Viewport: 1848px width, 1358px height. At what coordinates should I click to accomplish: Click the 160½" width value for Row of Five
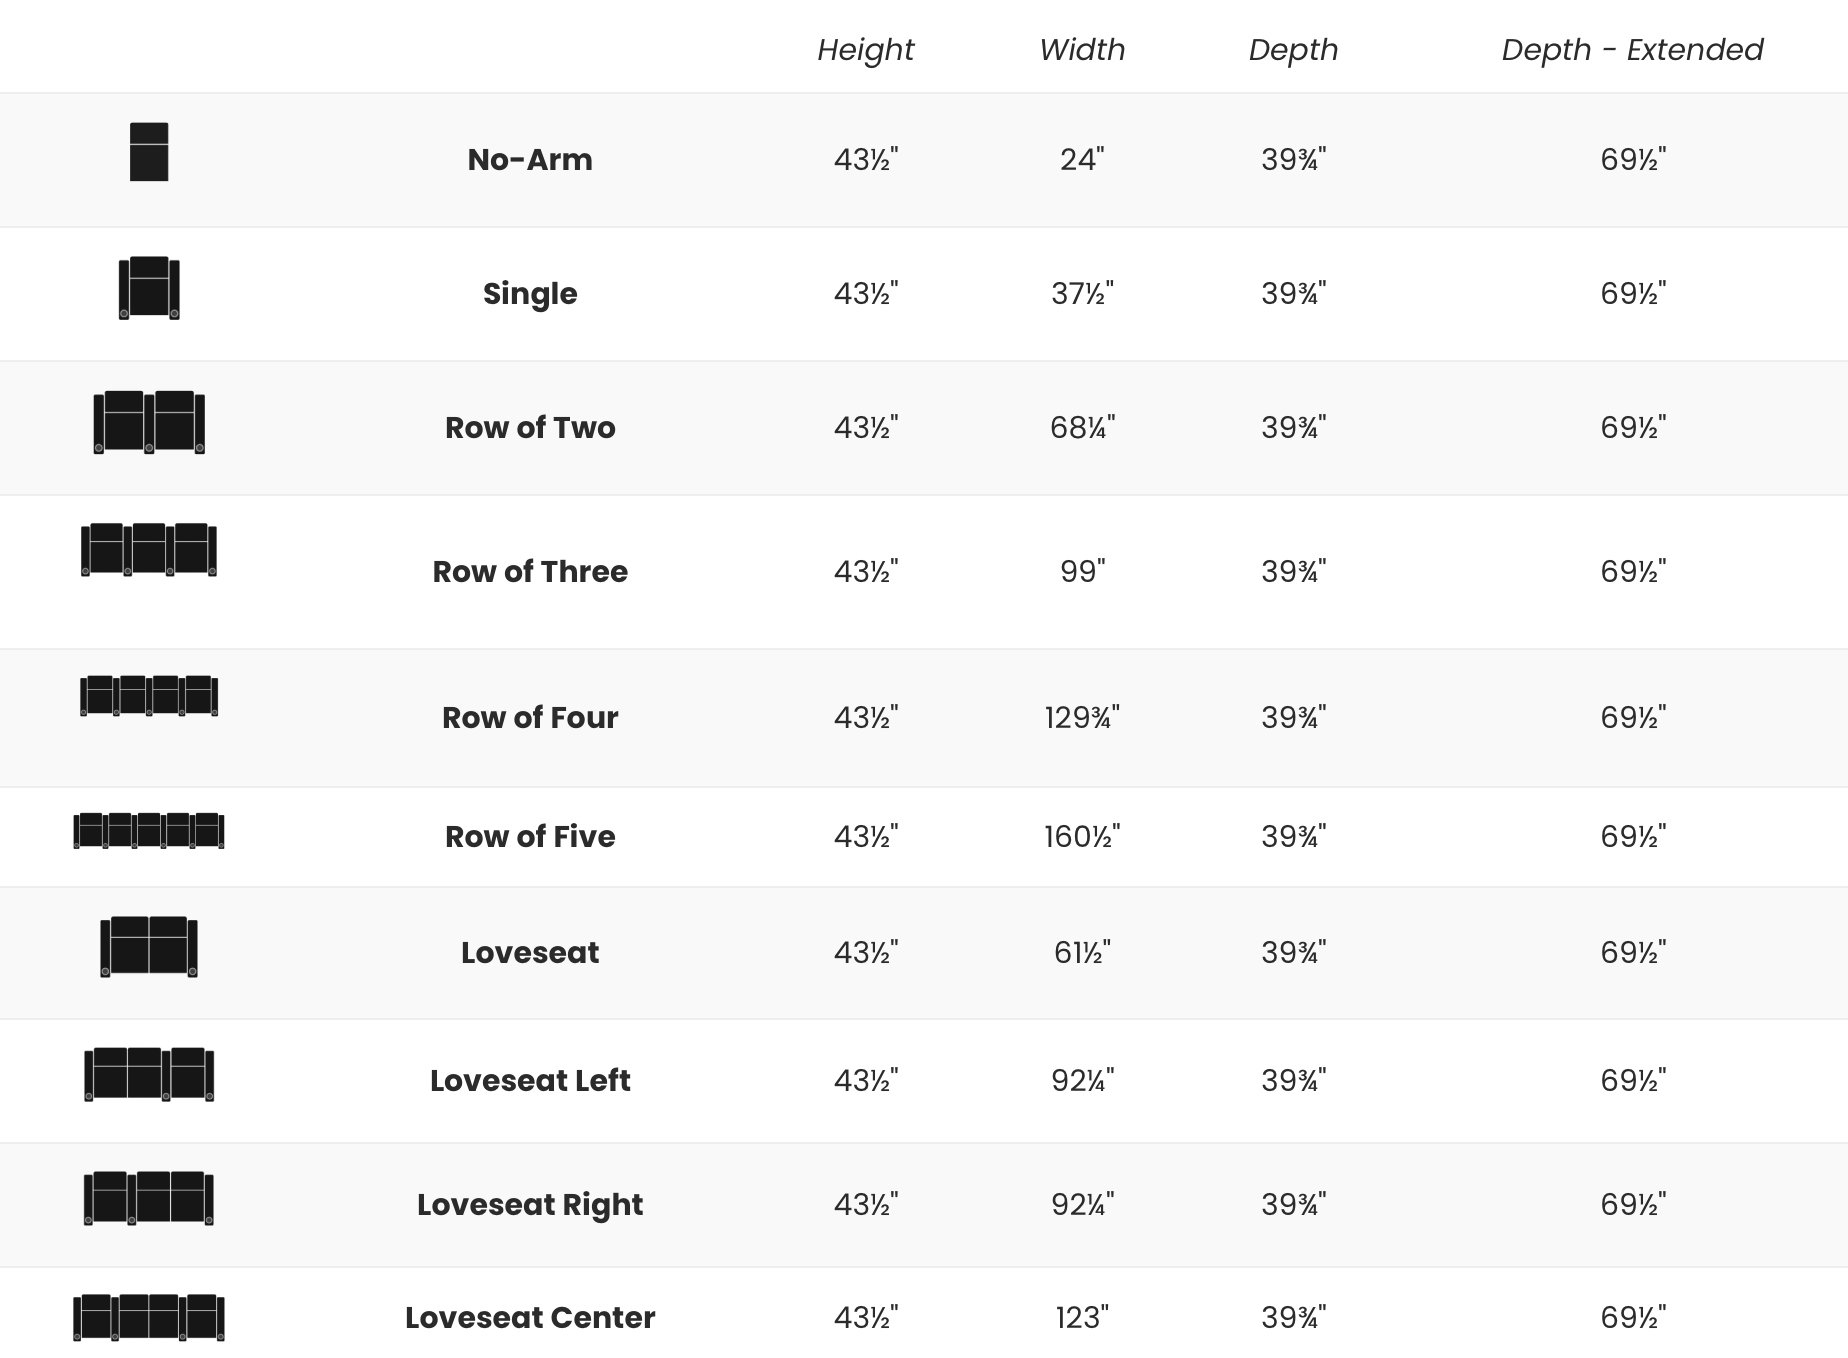click(x=1082, y=836)
